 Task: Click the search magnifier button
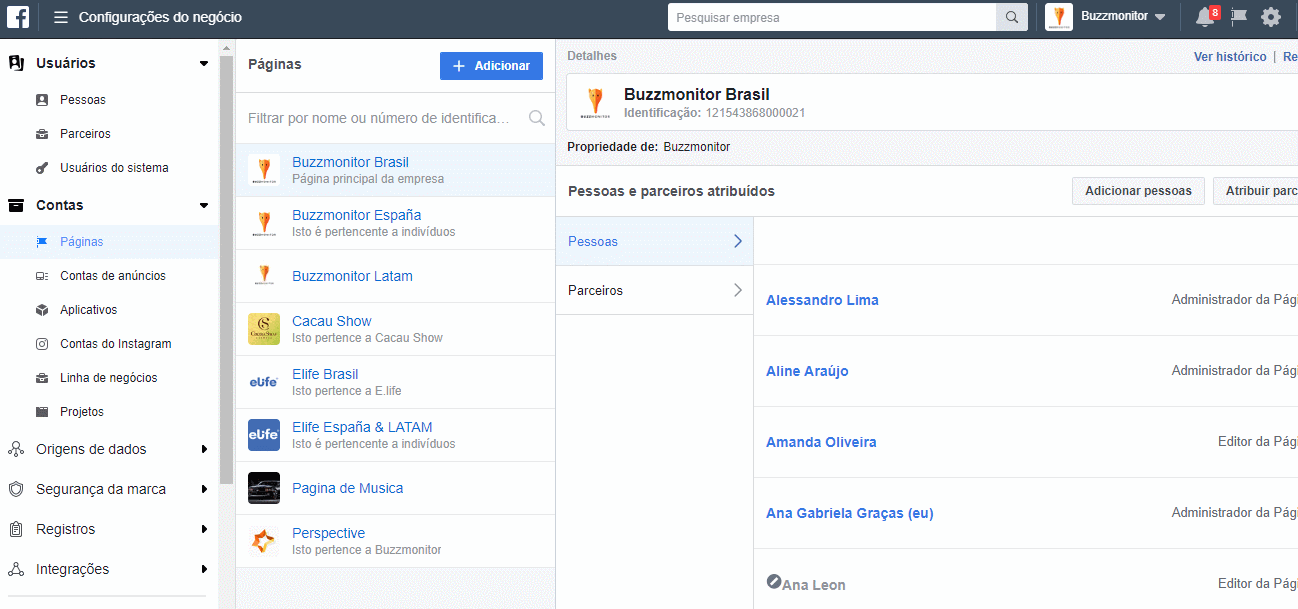click(x=1011, y=17)
